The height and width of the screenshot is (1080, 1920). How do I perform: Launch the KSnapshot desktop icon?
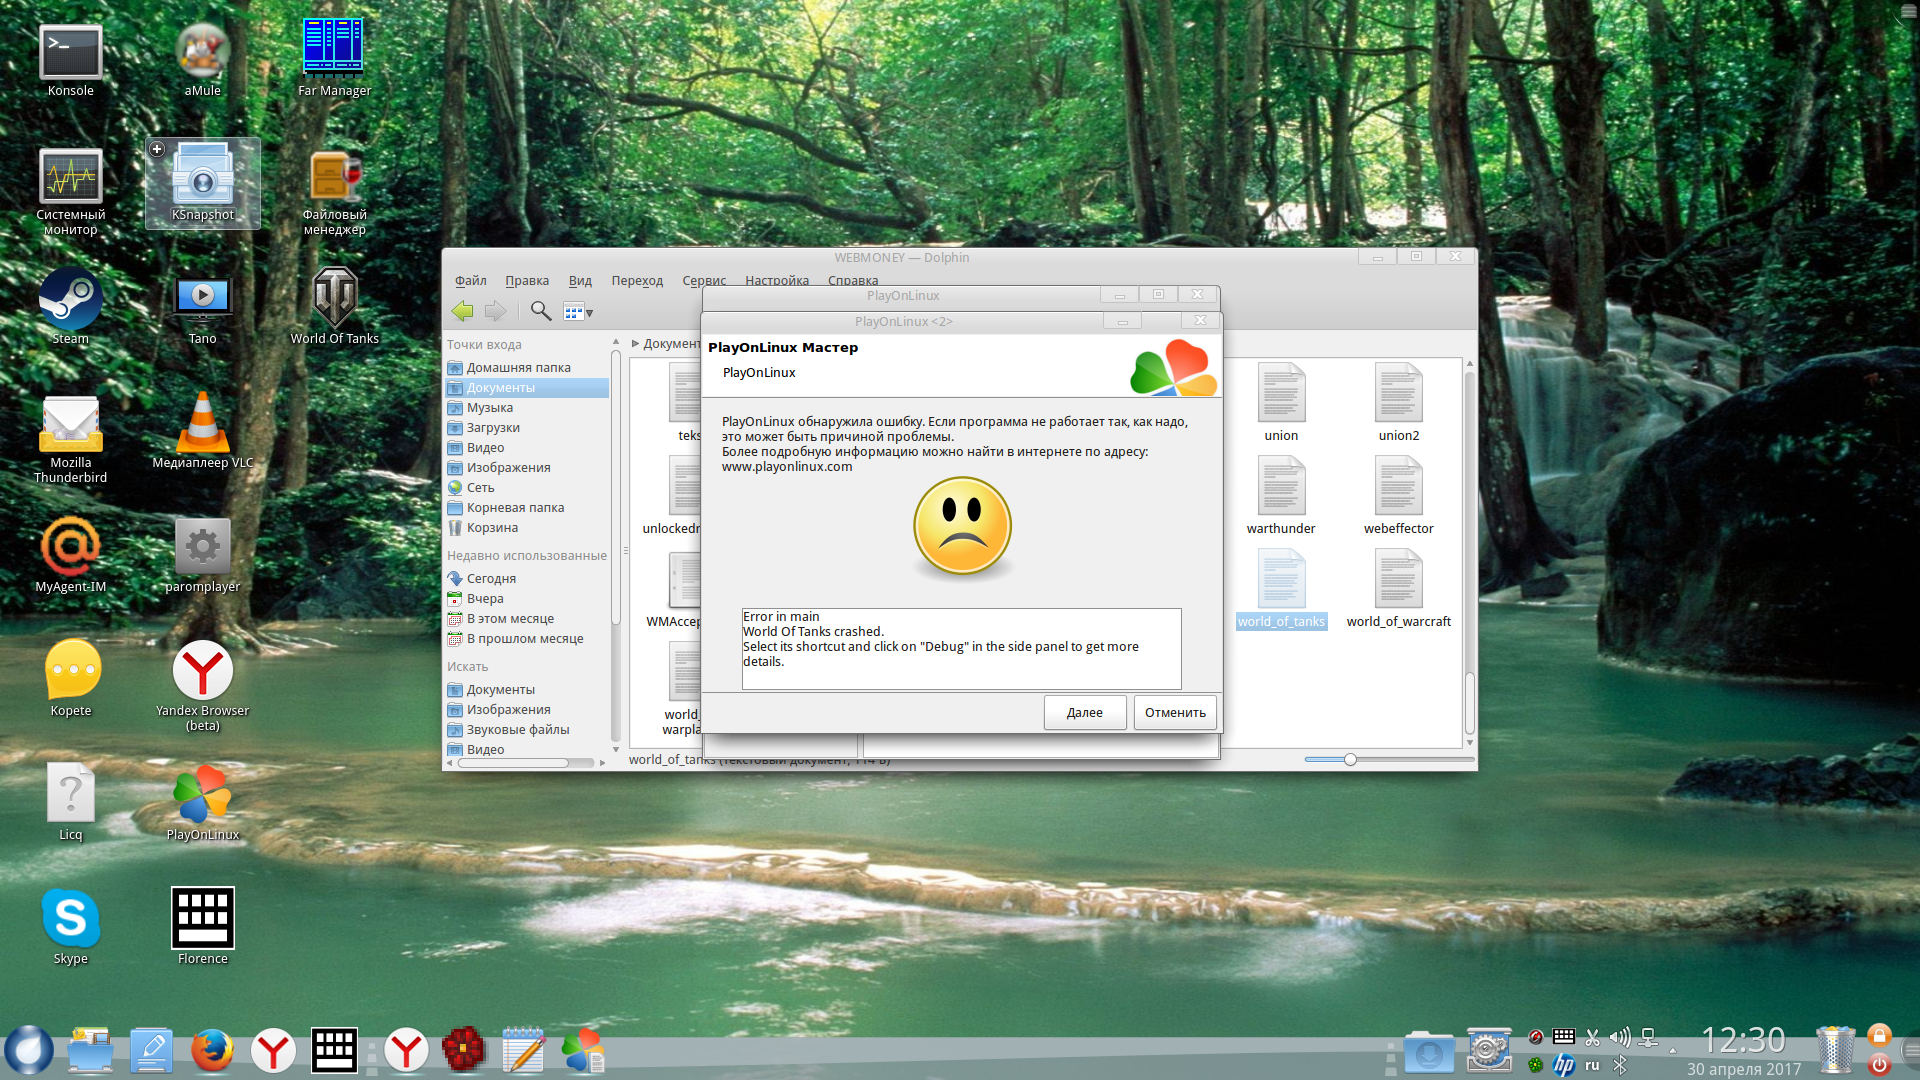pyautogui.click(x=202, y=177)
